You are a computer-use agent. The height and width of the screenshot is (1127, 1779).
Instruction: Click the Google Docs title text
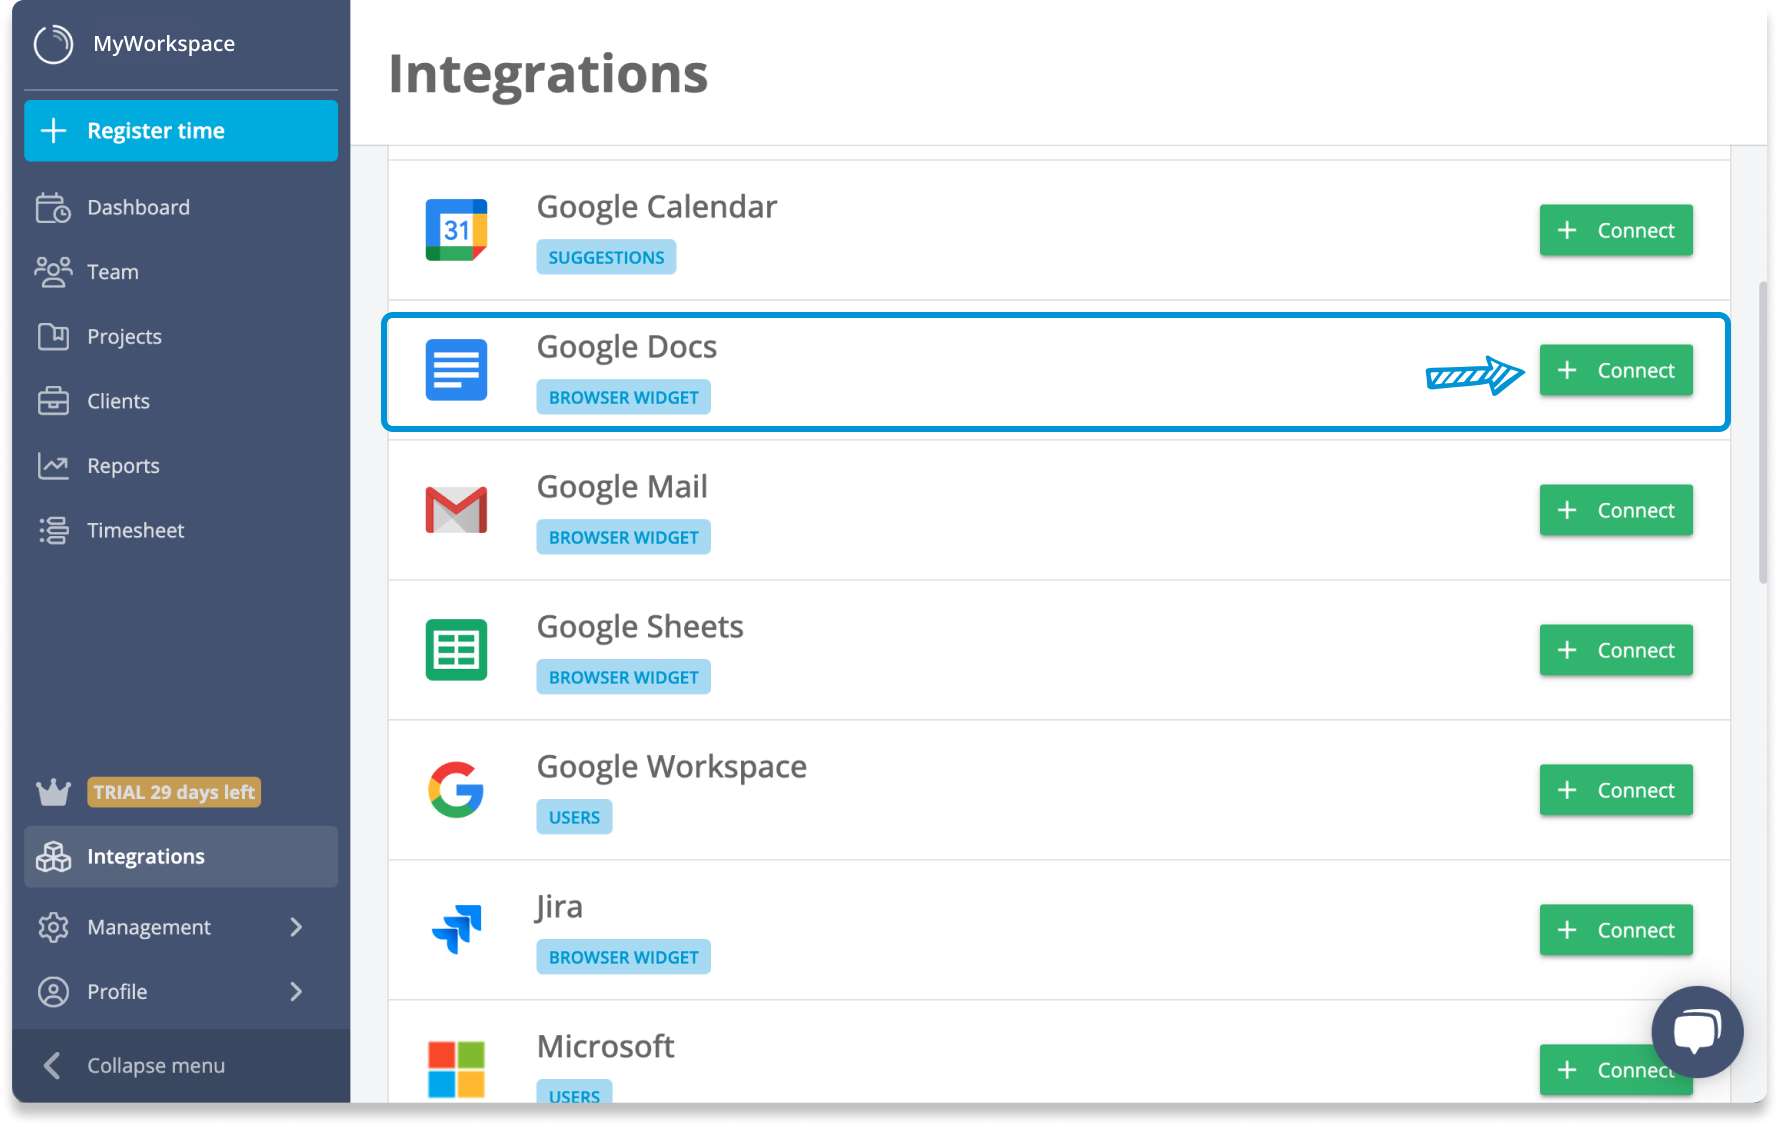pyautogui.click(x=627, y=347)
